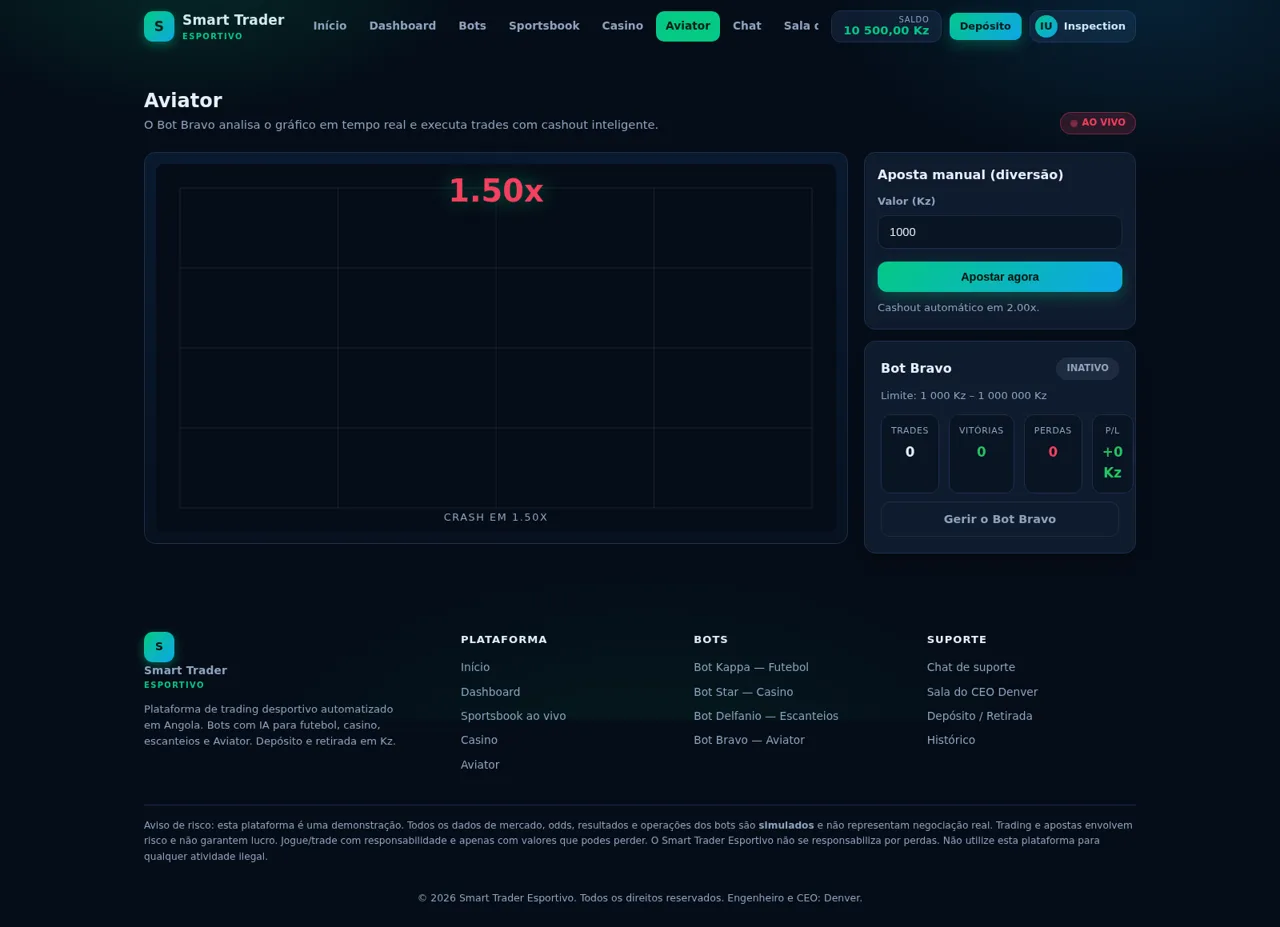1280x927 pixels.
Task: Click the Bot Bravo panel title
Action: click(x=916, y=368)
